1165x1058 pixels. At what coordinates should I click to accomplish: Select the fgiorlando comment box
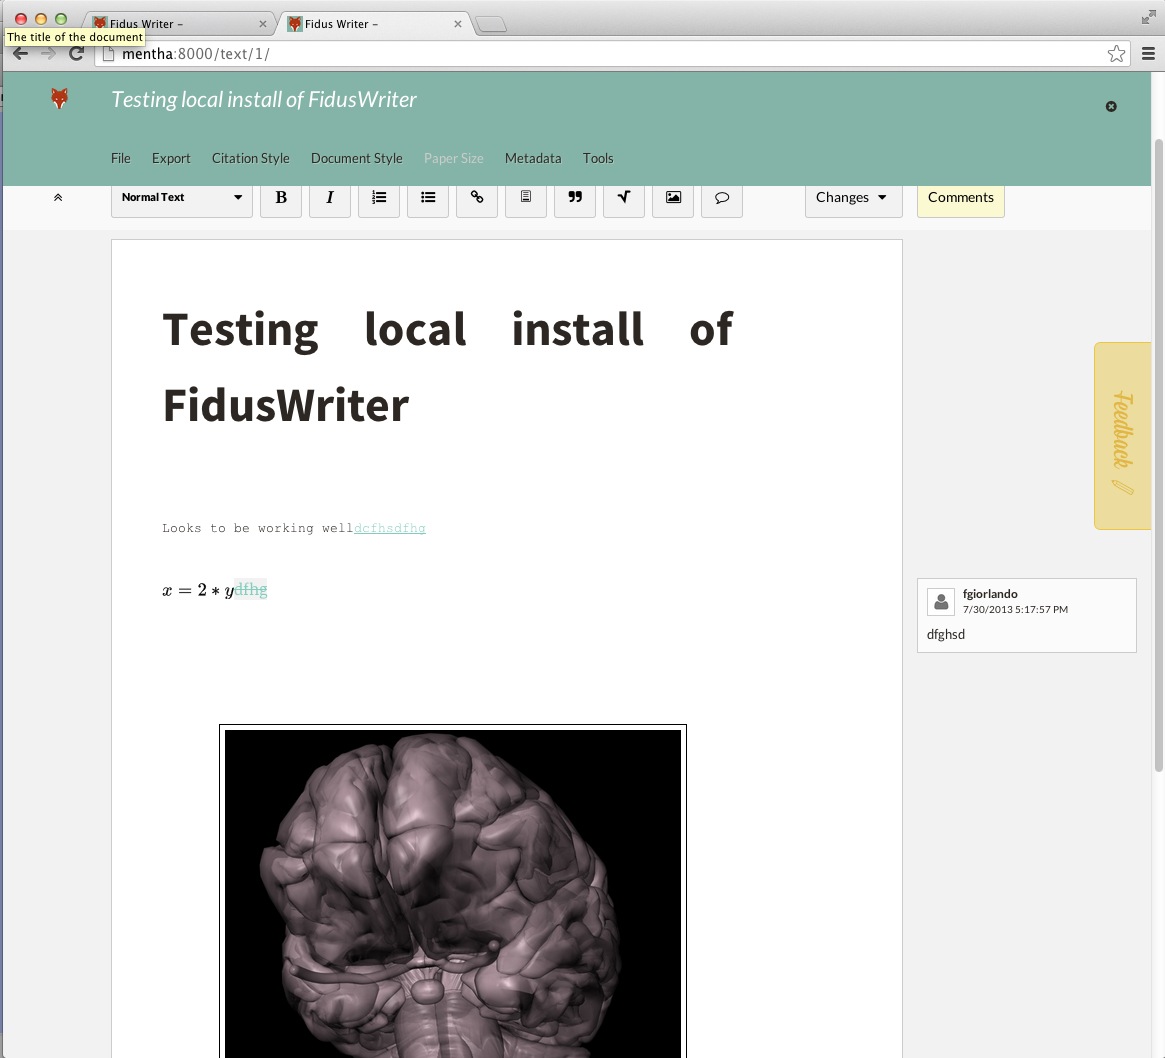coord(1026,615)
